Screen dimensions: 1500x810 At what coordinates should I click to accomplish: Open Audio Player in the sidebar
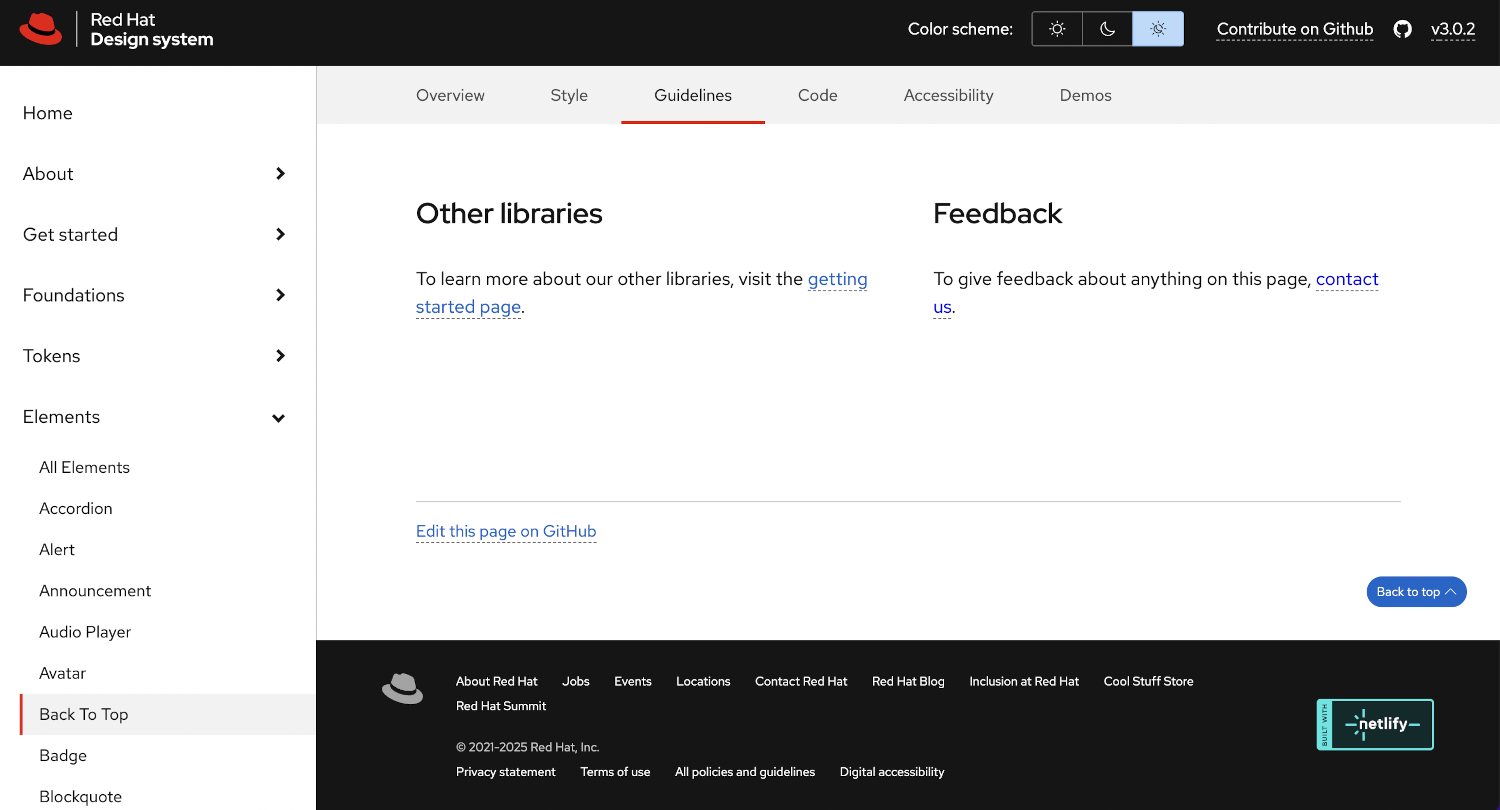pos(85,632)
